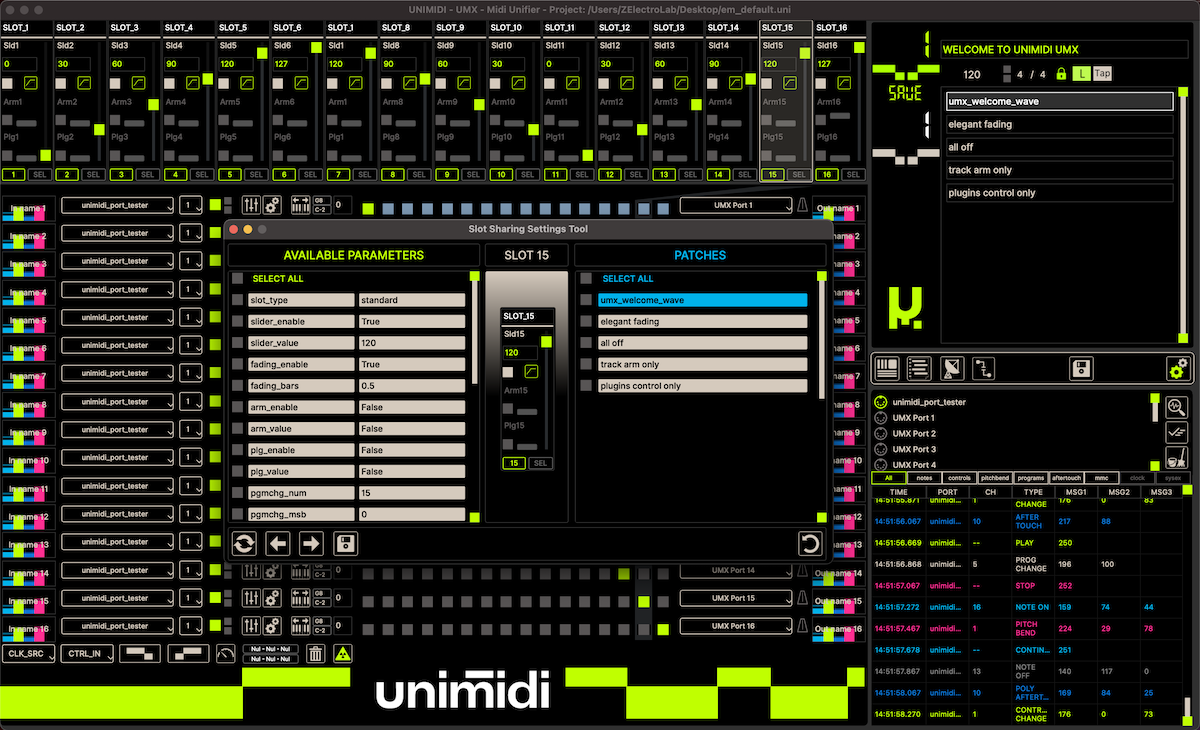This screenshot has height=730, width=1200.
Task: Click the satellite dish icon
Action: 954,368
